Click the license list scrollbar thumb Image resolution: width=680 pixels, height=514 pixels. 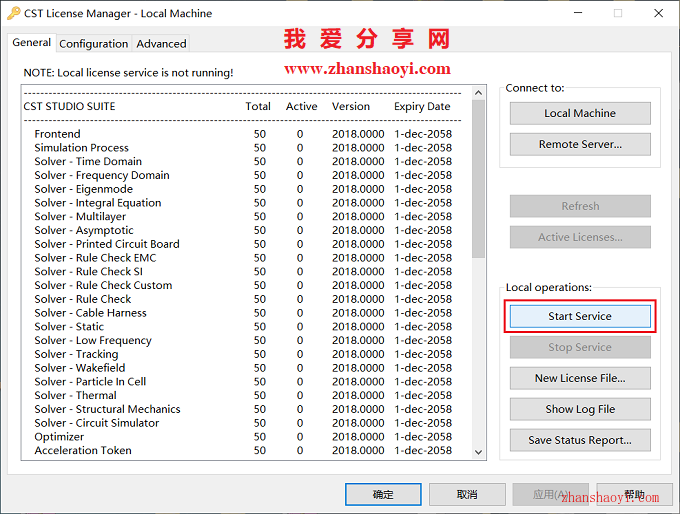pos(478,179)
